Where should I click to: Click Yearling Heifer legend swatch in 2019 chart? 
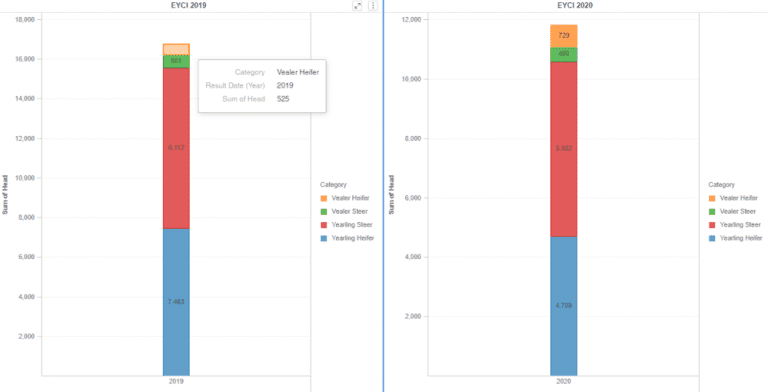coord(324,238)
